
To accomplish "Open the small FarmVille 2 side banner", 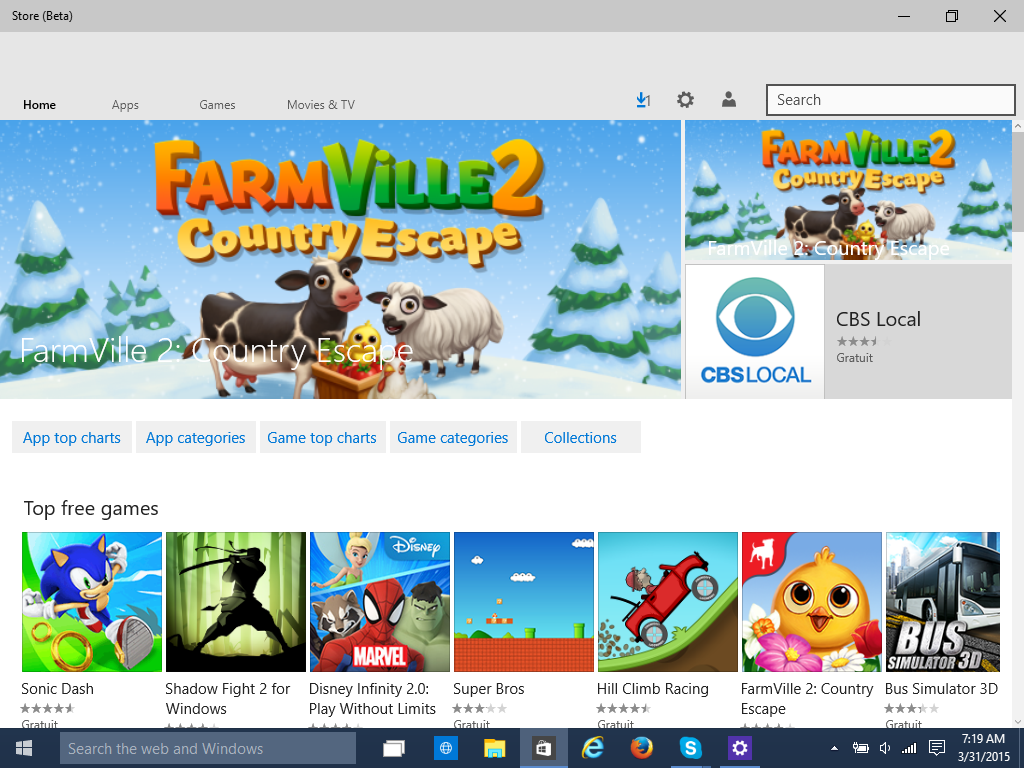I will pos(848,191).
